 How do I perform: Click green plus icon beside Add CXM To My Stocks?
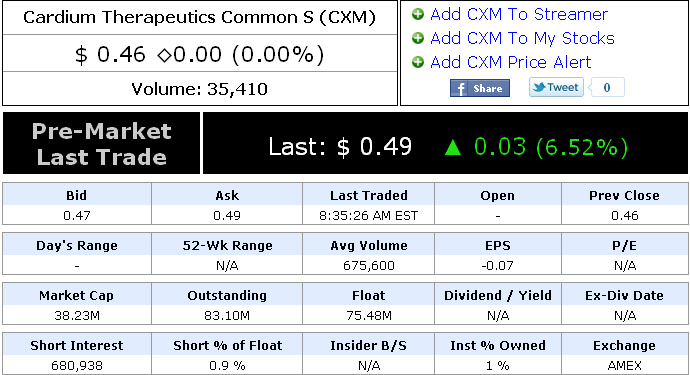click(418, 38)
